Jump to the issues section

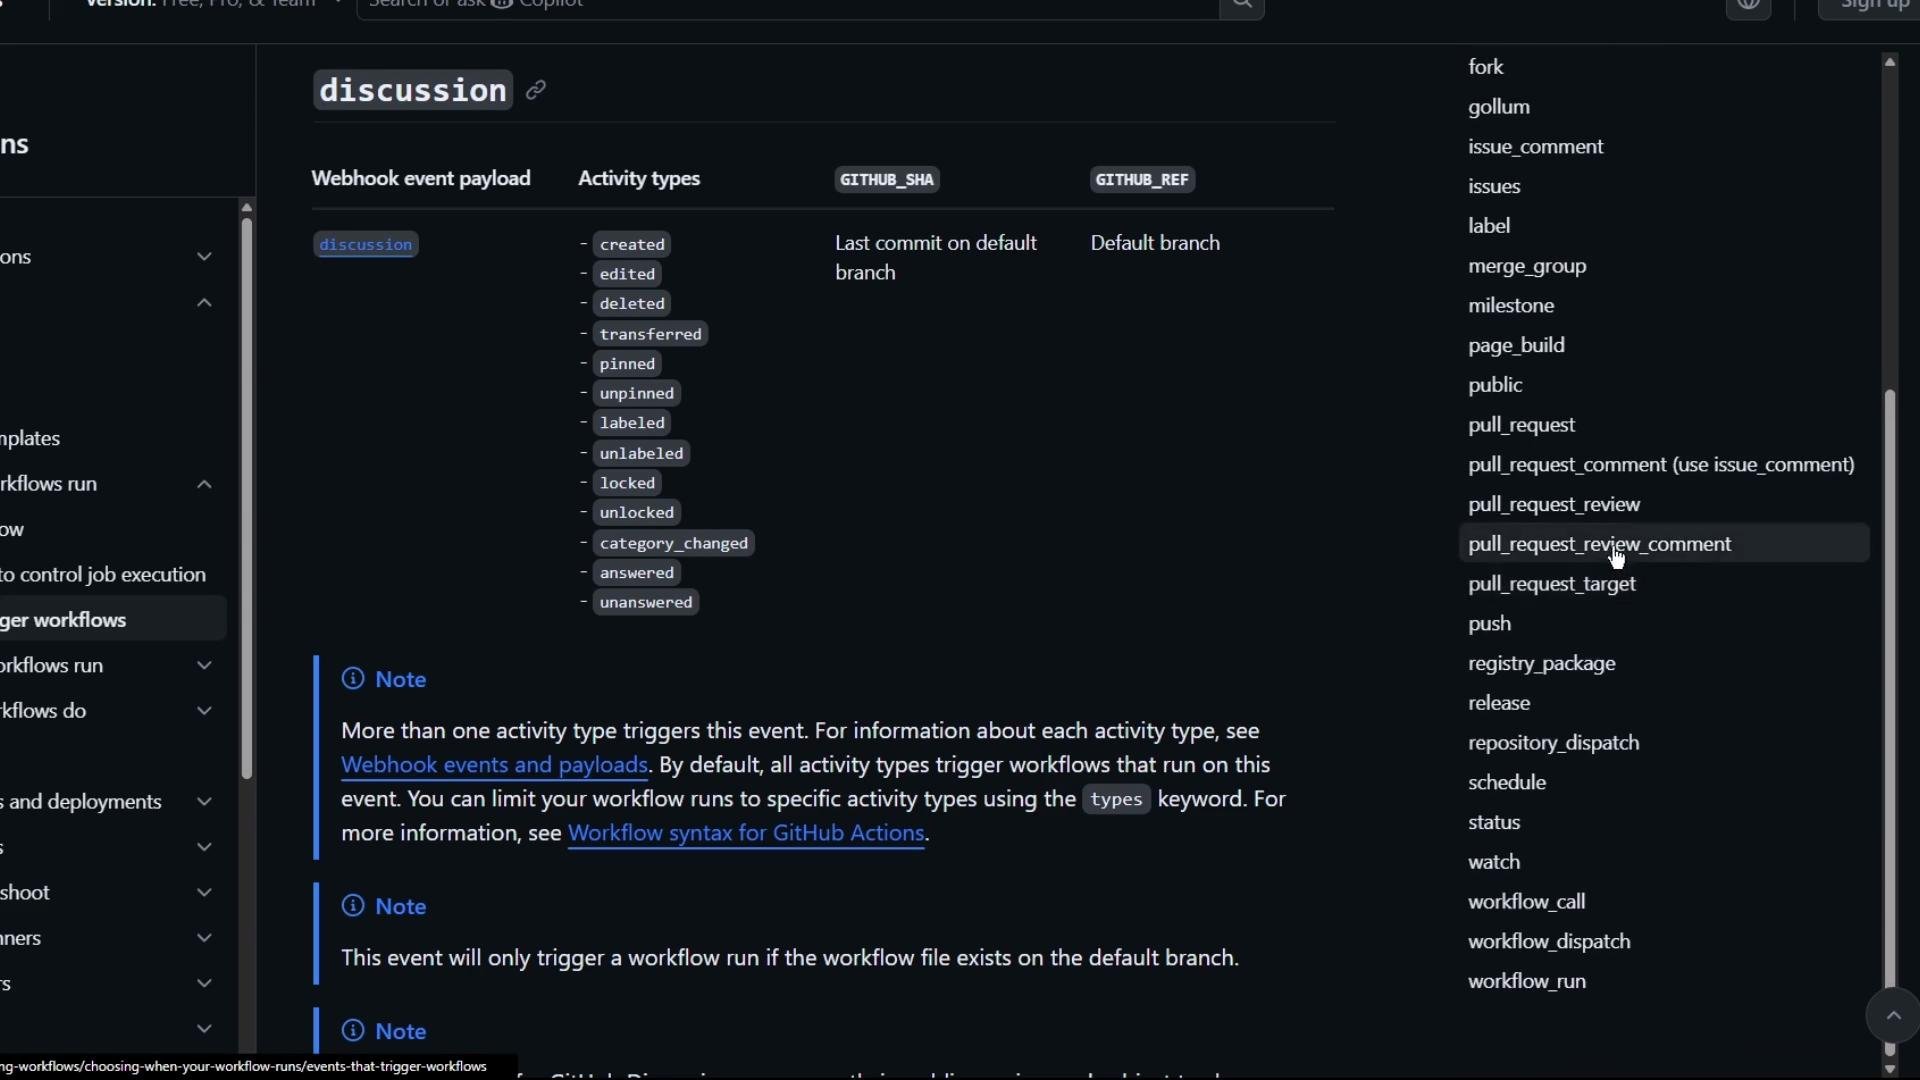pos(1494,187)
